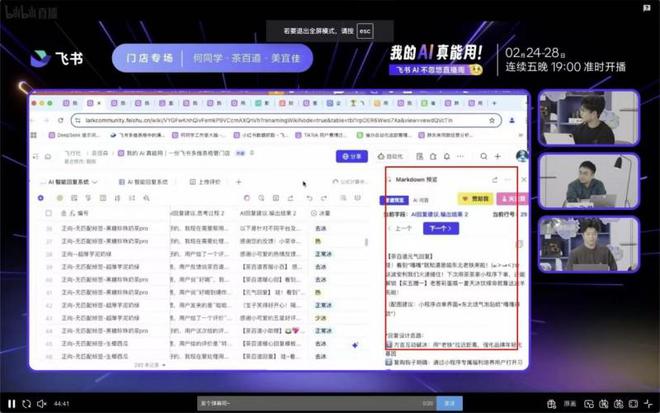The height and width of the screenshot is (413, 660).
Task: Select the blue 渲染预览 tab
Action: pyautogui.click(x=394, y=200)
